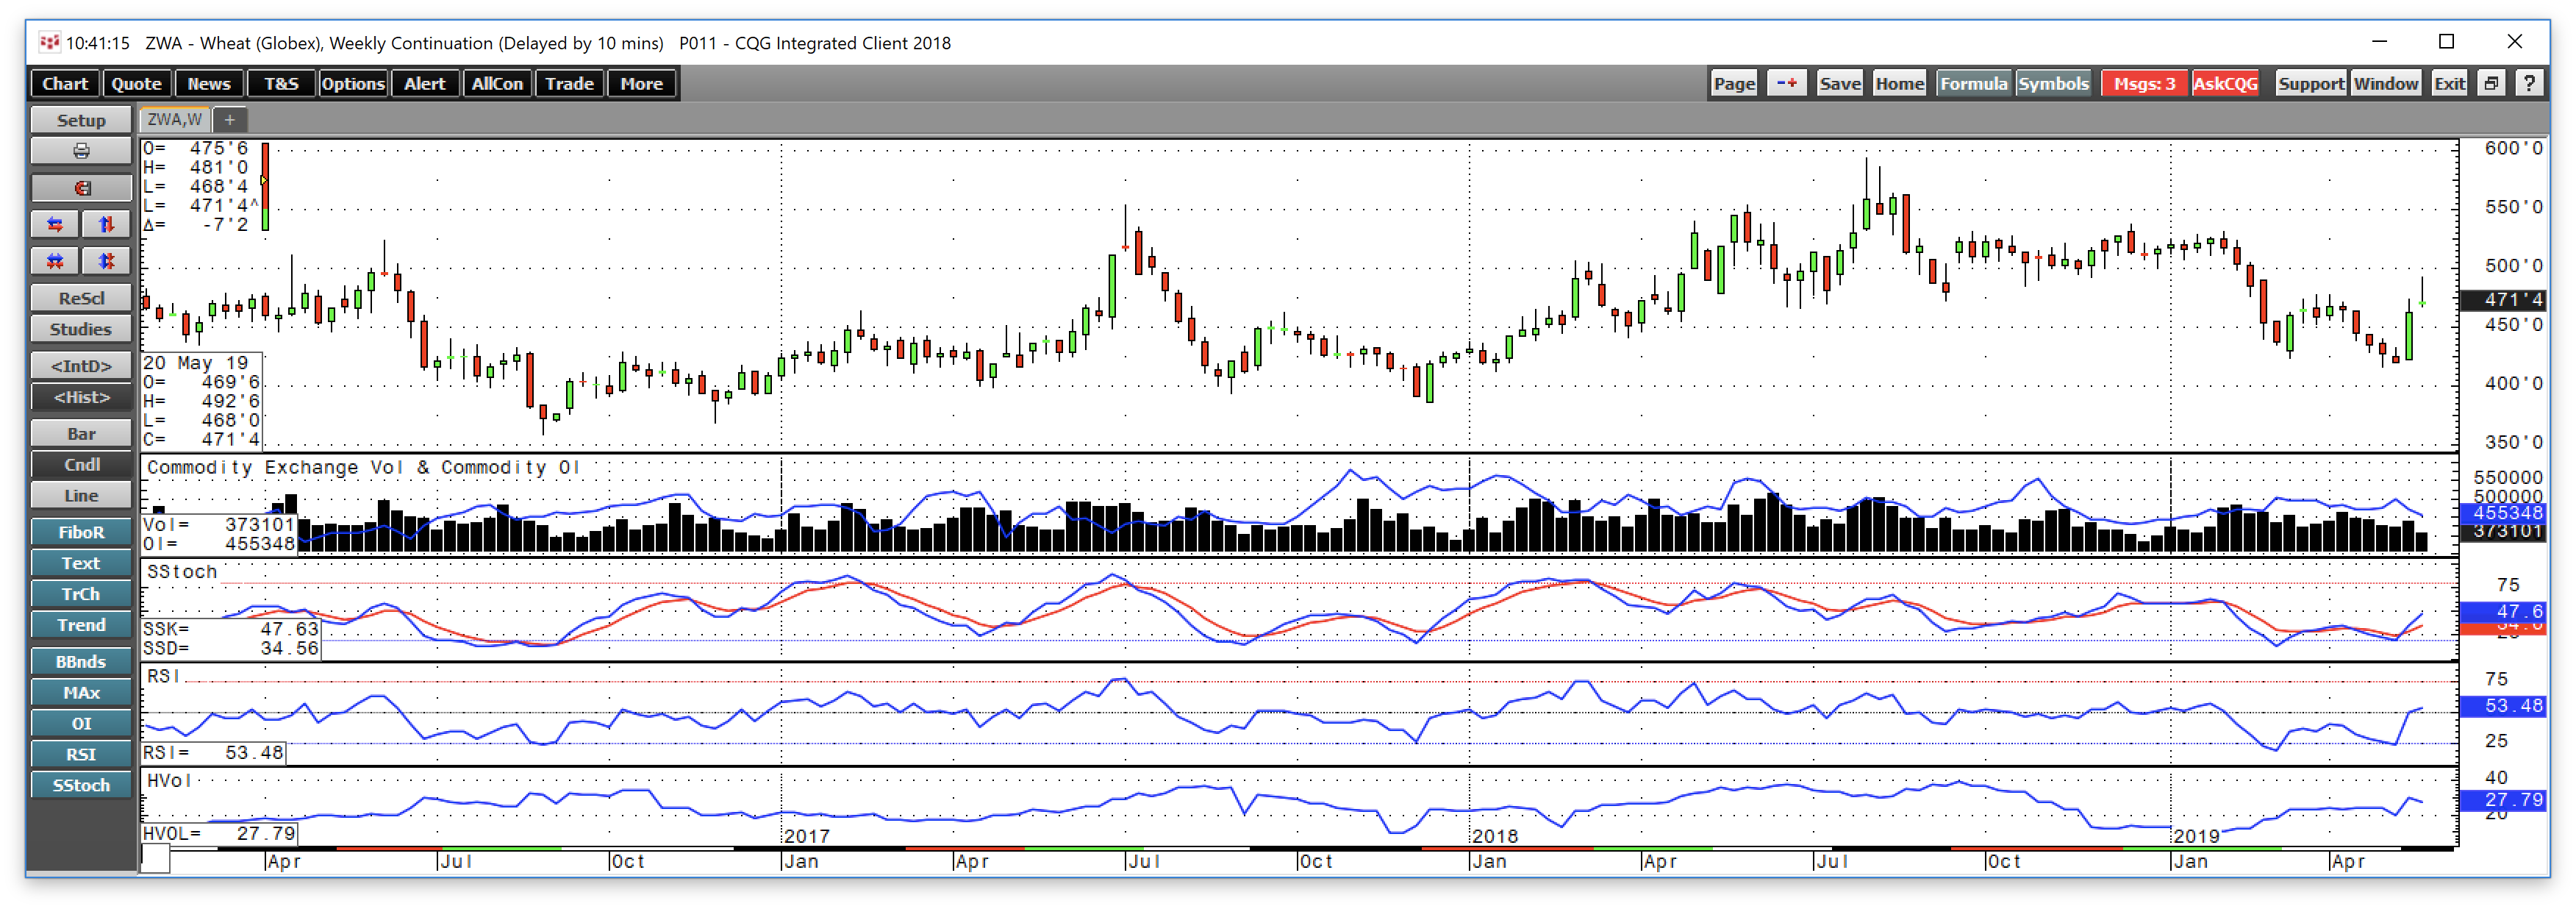Click the 2017 year marker on timeline
This screenshot has width=2576, height=909.
tap(807, 836)
